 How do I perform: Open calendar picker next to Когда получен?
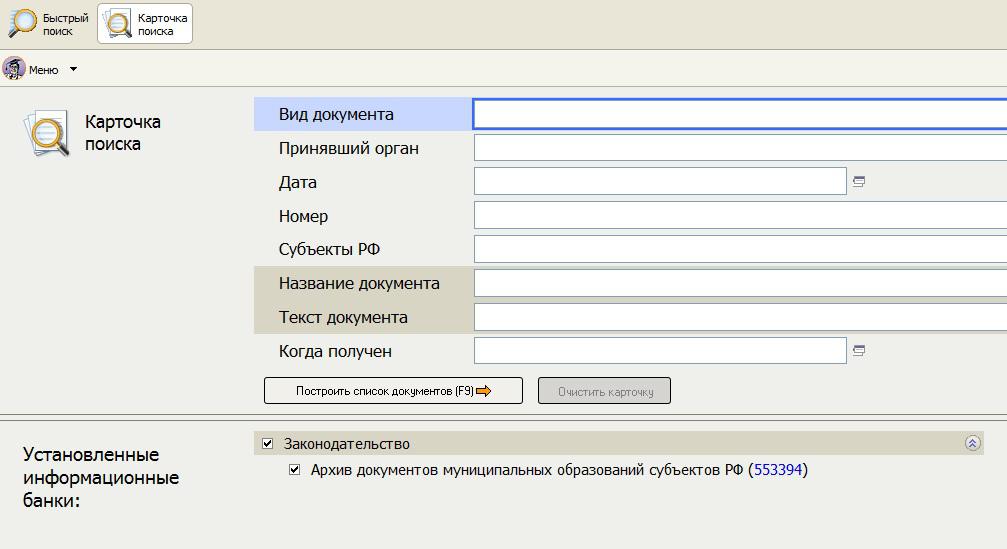click(858, 351)
